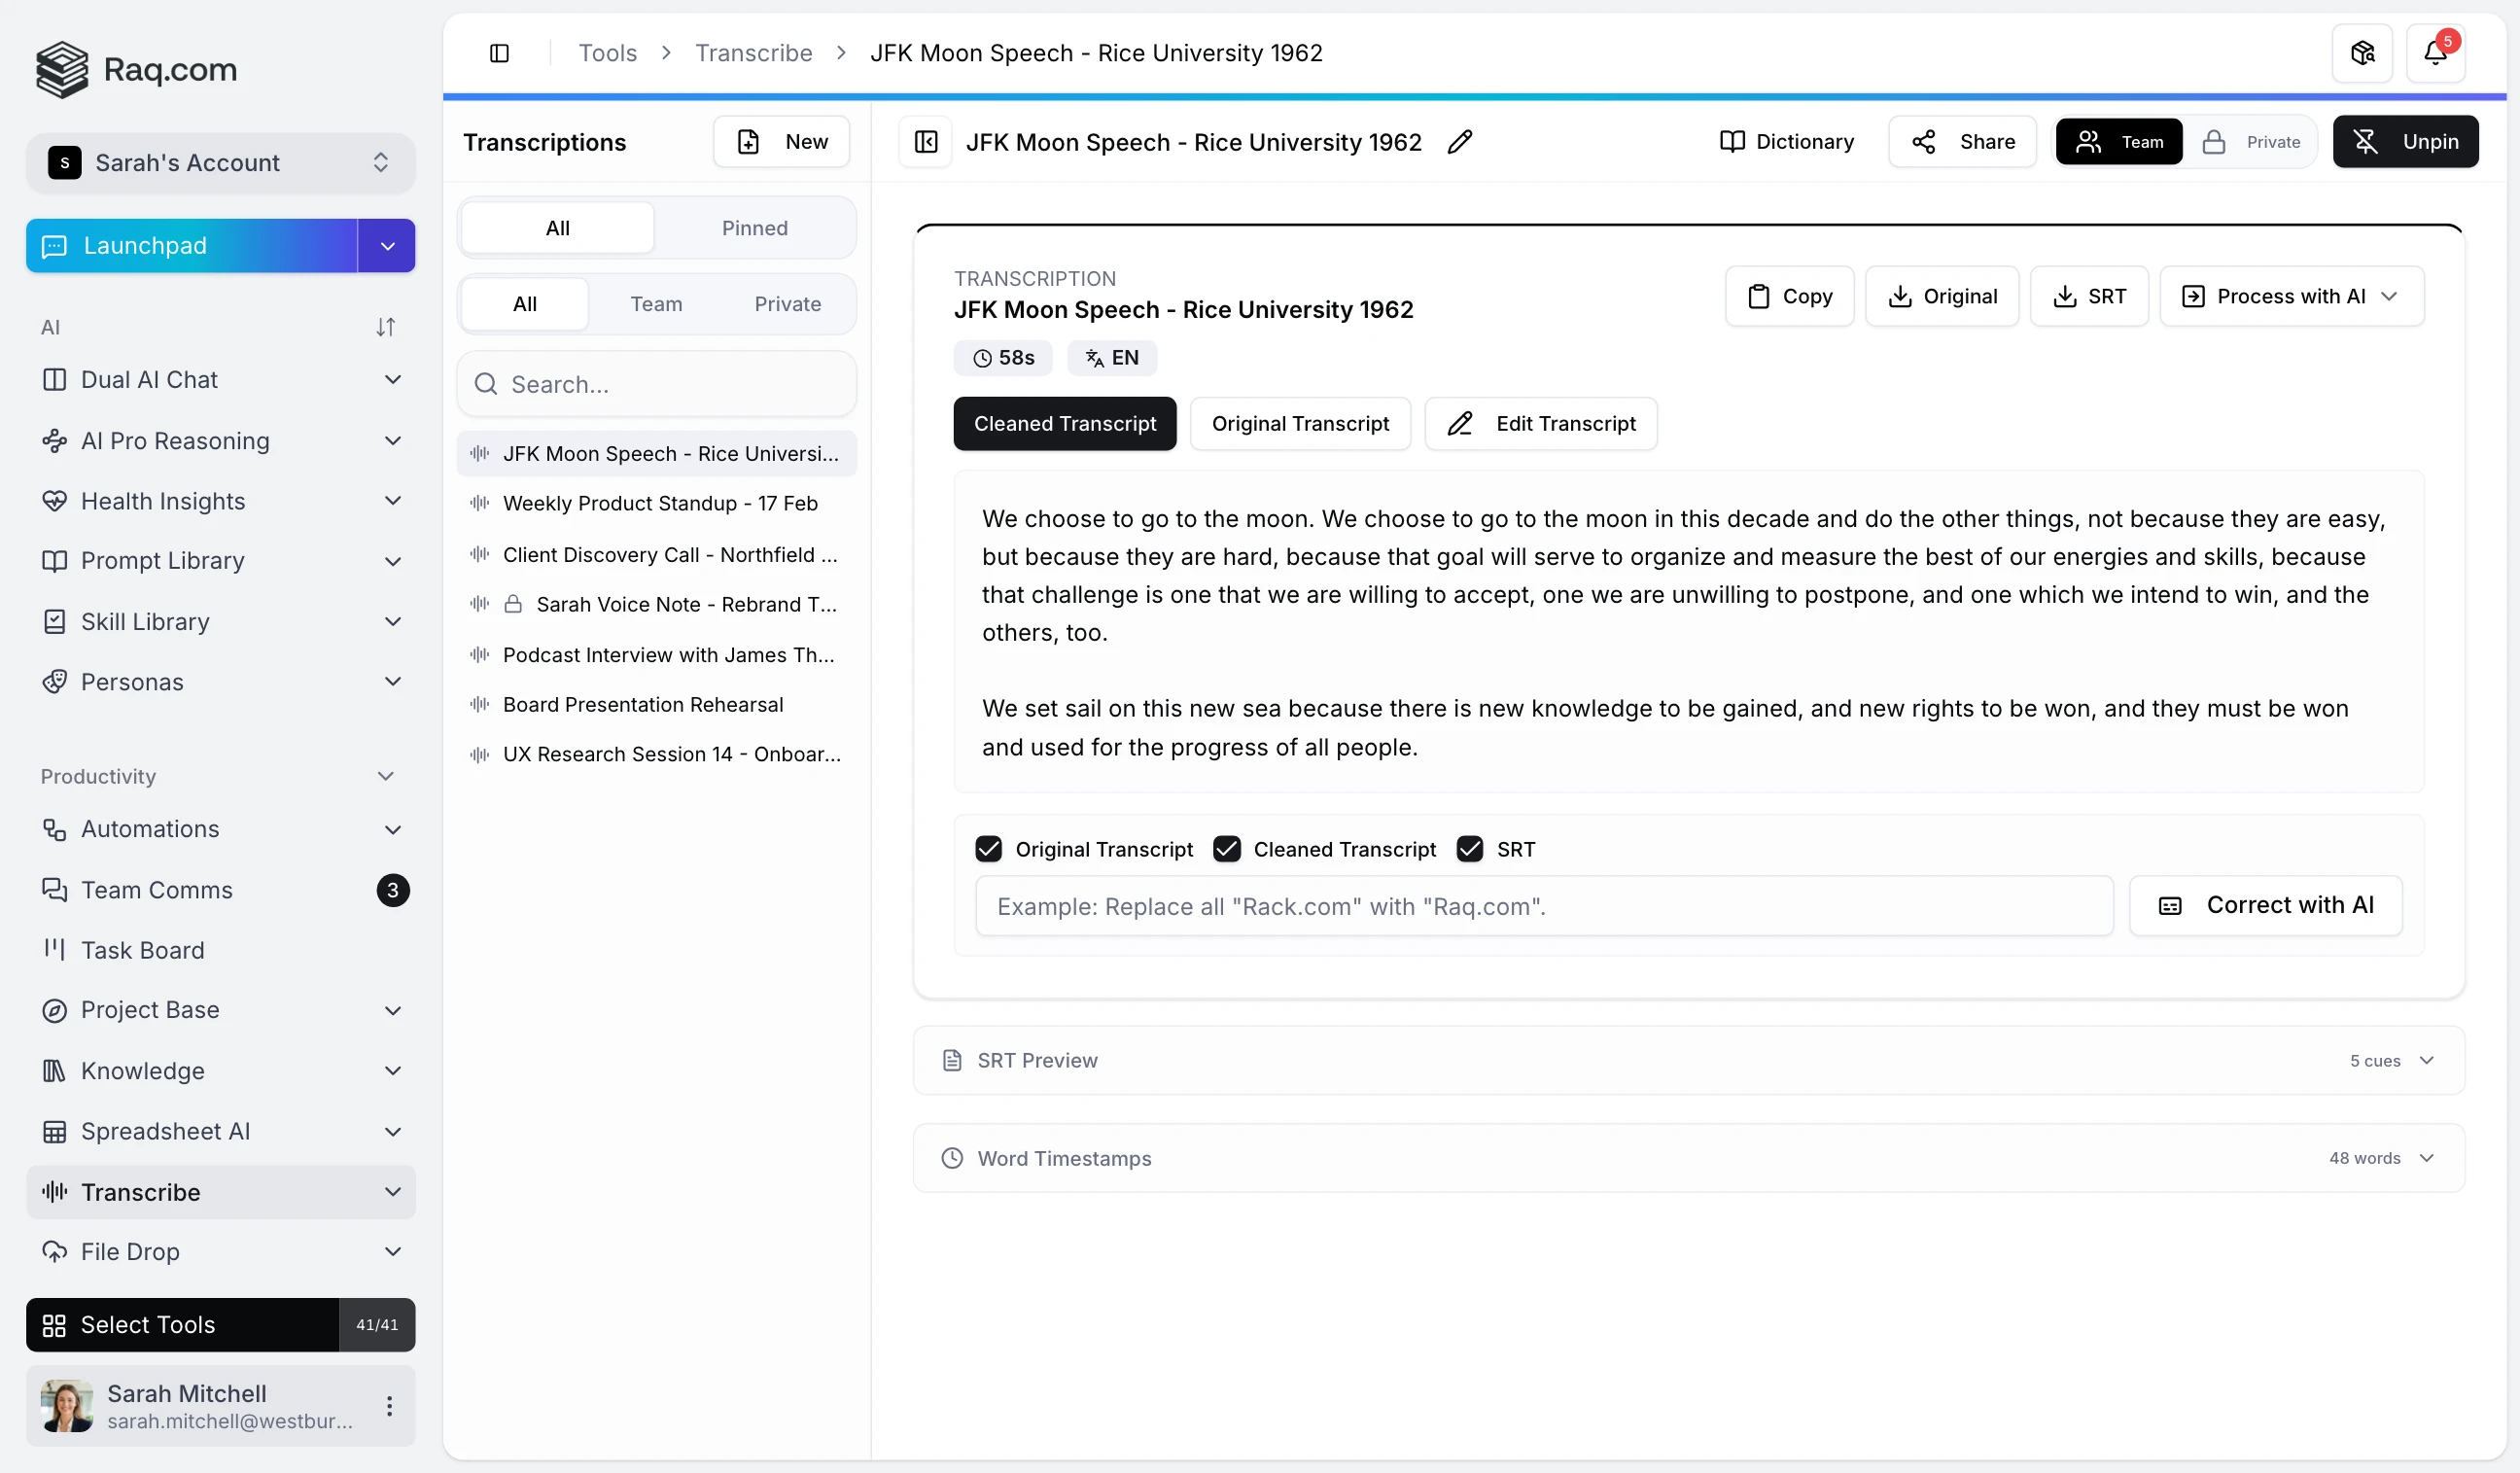Image resolution: width=2520 pixels, height=1473 pixels.
Task: Open Sarah Mitchell's three-dot options menu
Action: click(x=390, y=1405)
